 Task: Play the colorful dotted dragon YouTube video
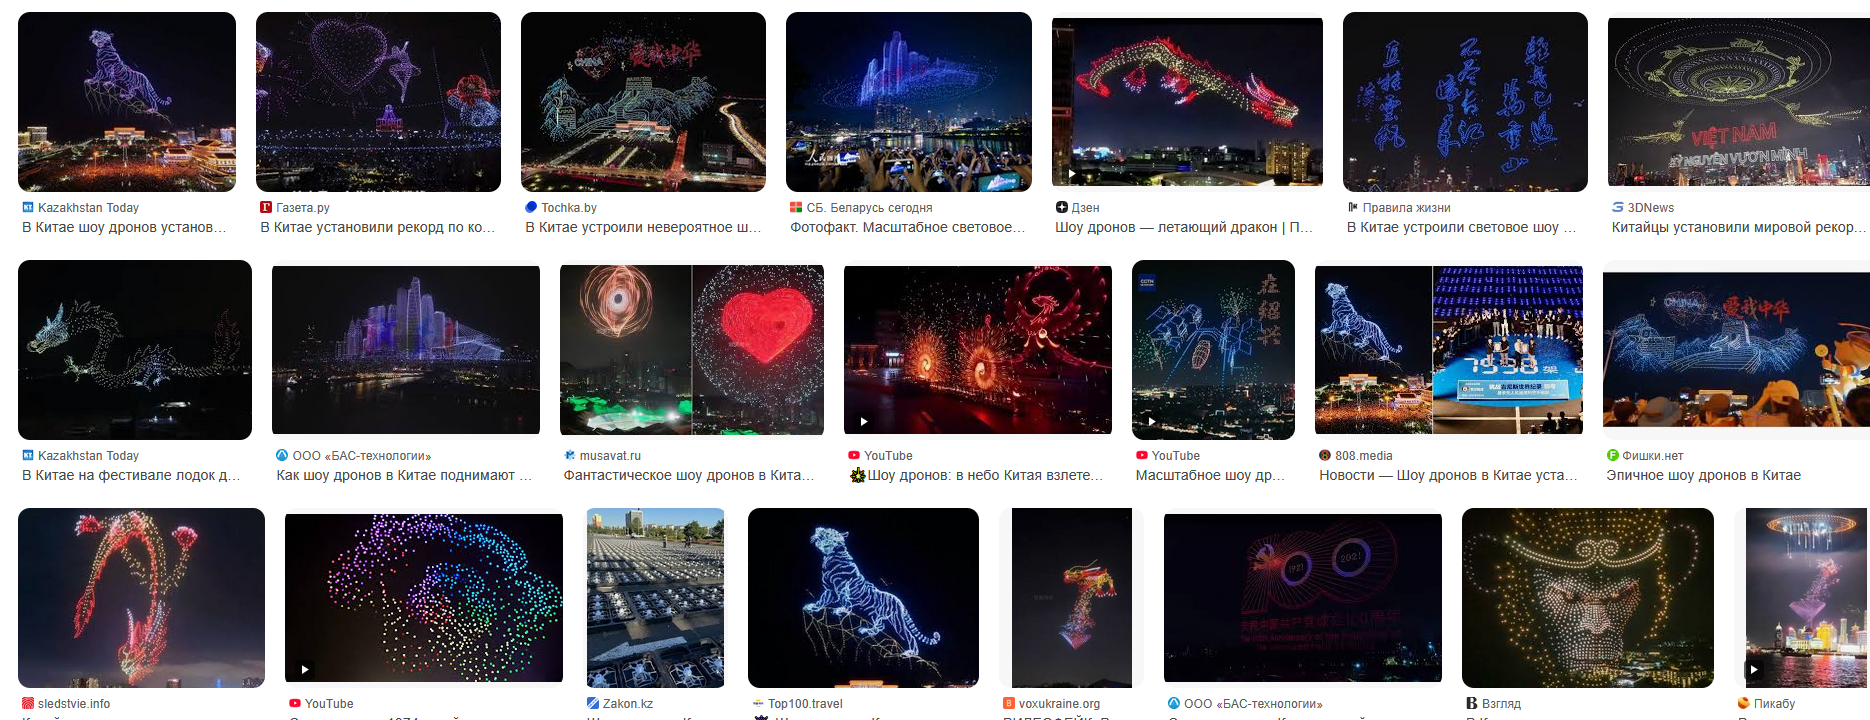point(305,670)
